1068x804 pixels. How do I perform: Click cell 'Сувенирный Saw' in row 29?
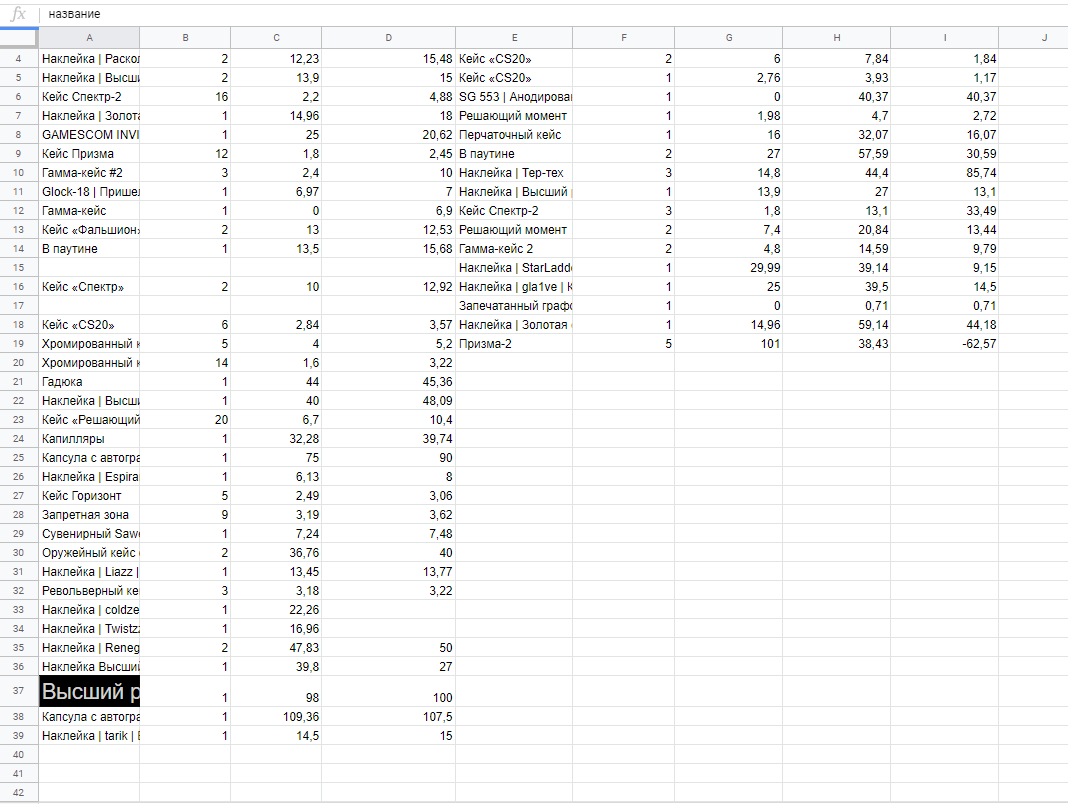[89, 534]
